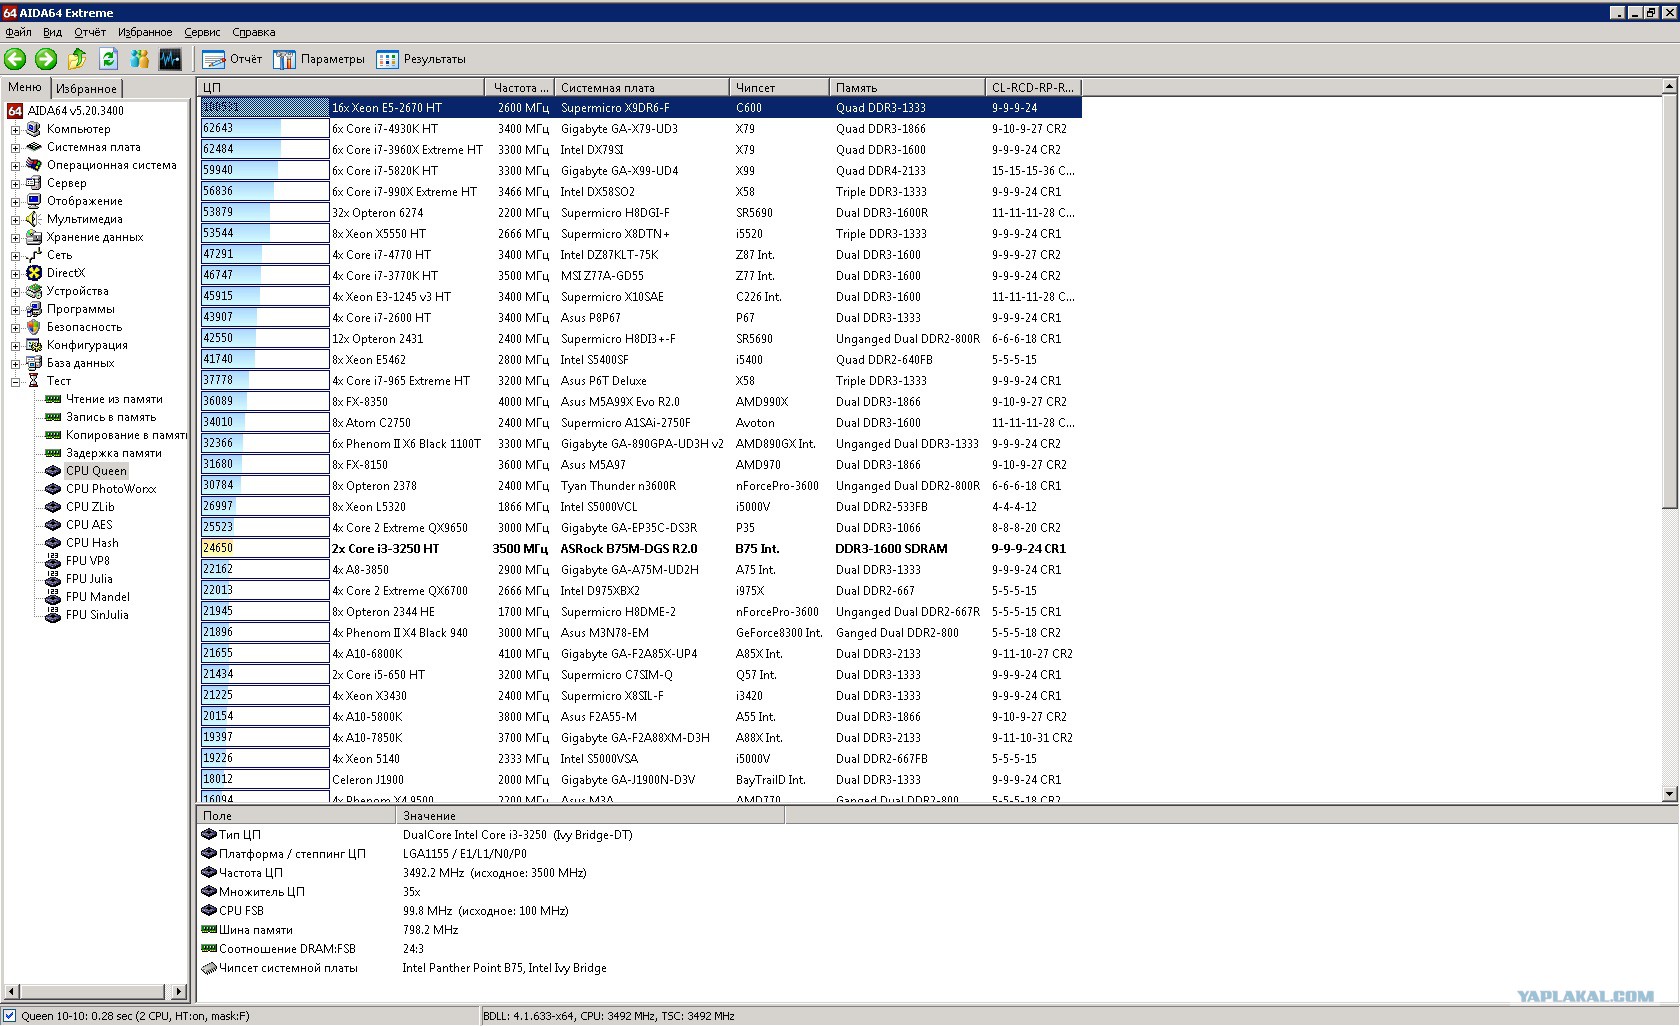Click the folder up-level toolbar icon
Image resolution: width=1680 pixels, height=1026 pixels.
[77, 59]
